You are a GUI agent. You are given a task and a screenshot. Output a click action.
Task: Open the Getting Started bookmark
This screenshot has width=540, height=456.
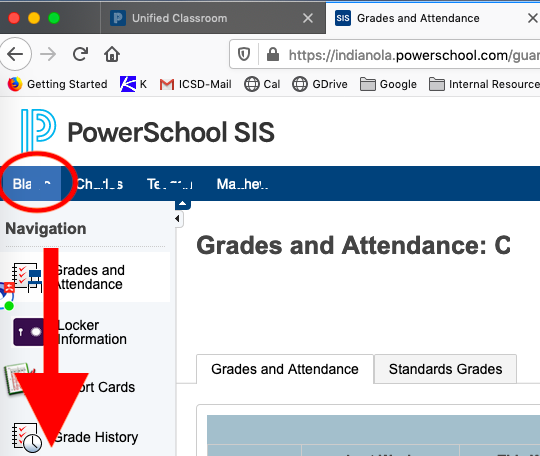point(58,84)
